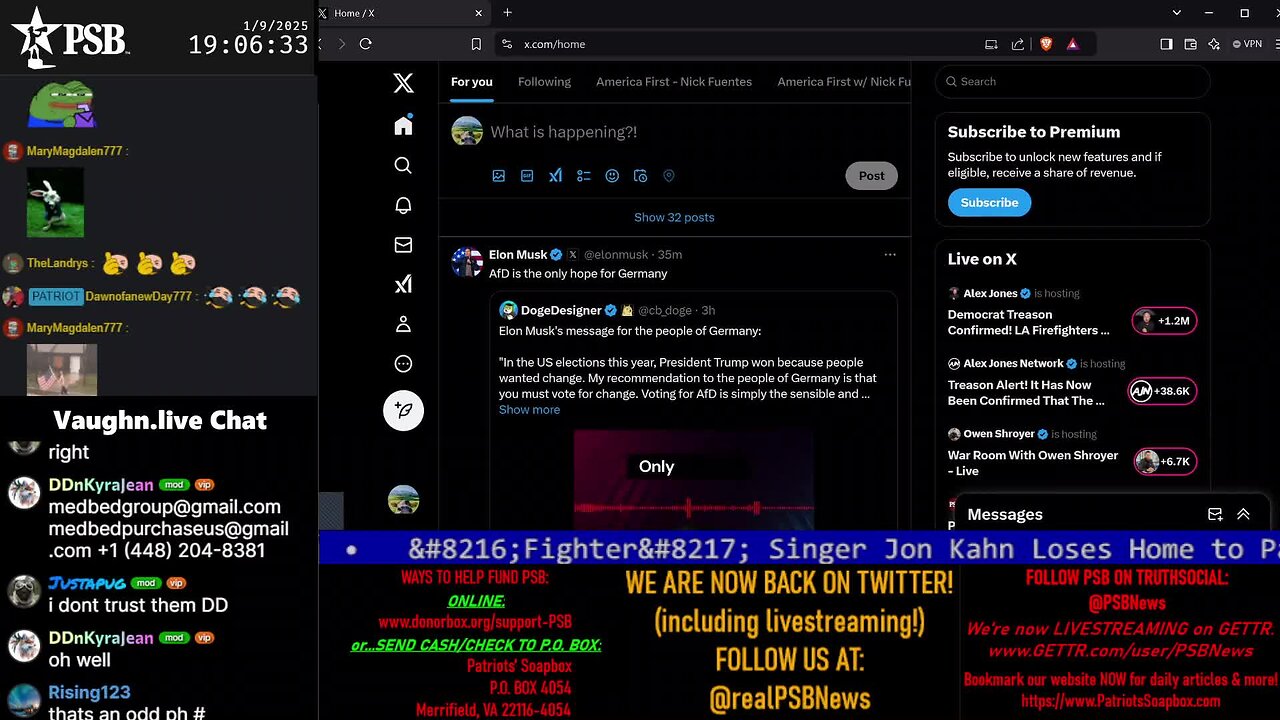
Task: Join War Room With Owen Shroyer live
Action: click(1033, 462)
